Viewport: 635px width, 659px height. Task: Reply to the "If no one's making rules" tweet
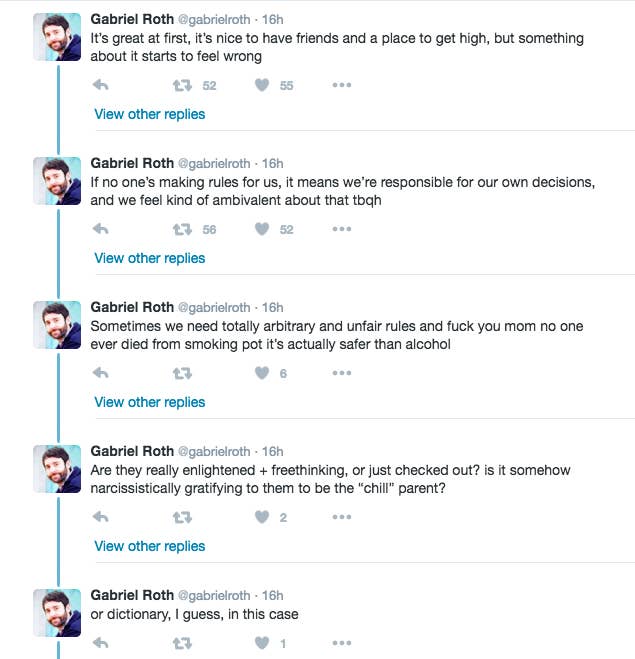(x=100, y=229)
